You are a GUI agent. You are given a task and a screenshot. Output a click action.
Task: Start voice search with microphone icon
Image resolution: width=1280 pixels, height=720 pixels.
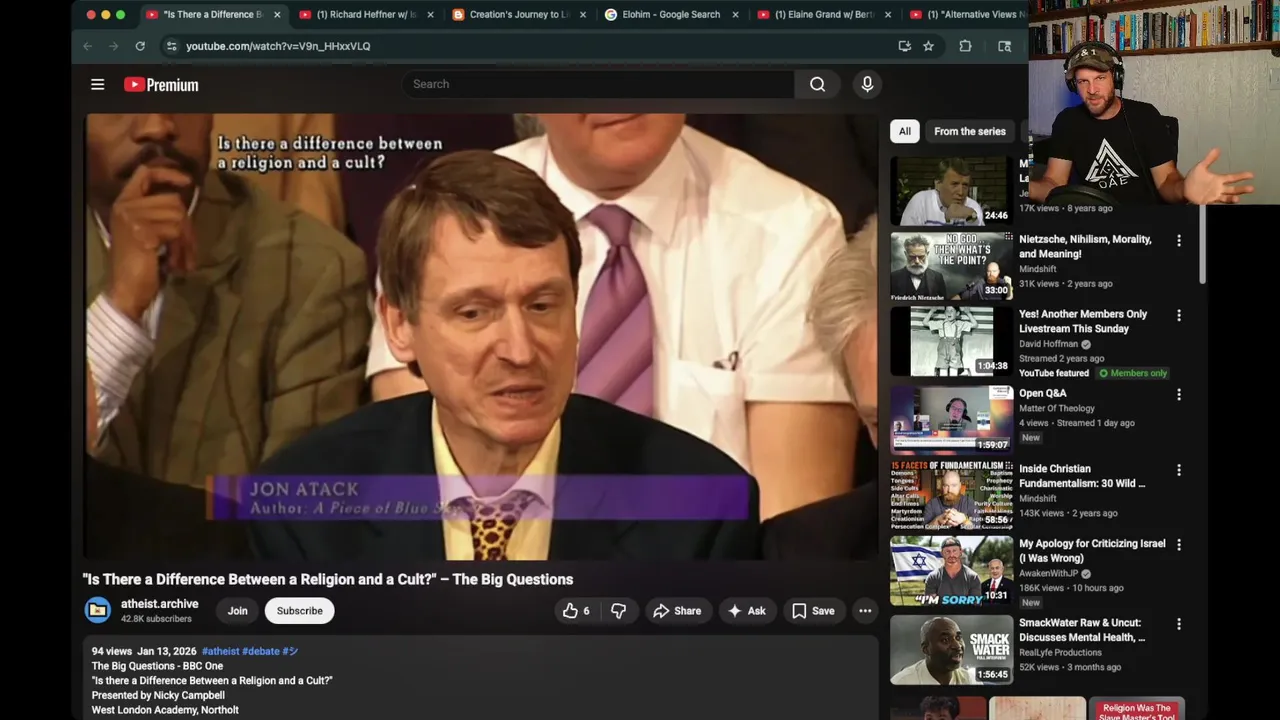pos(867,85)
